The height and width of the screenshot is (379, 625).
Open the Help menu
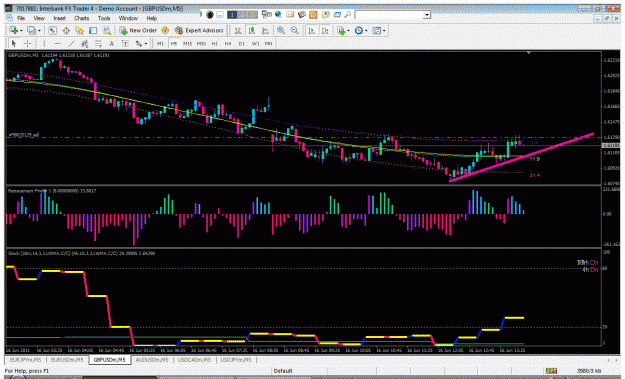pos(151,18)
